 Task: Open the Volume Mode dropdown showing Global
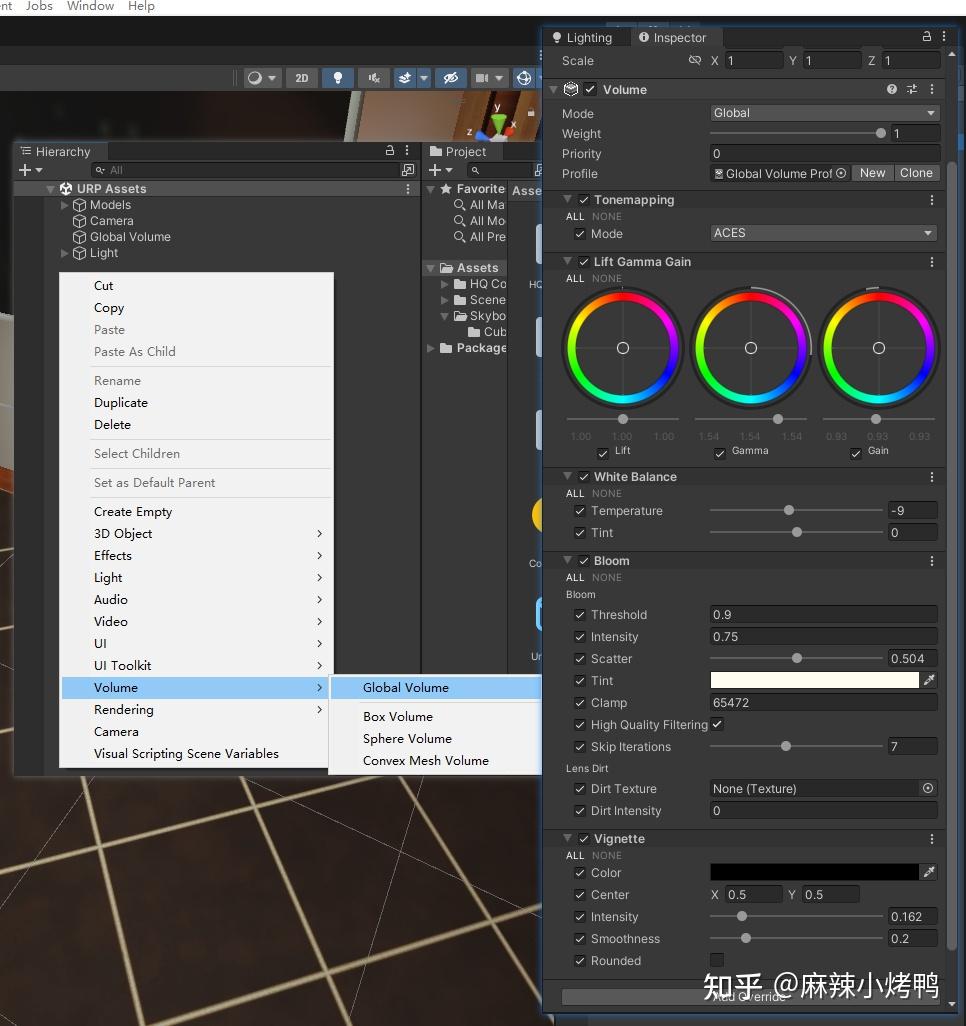[823, 113]
